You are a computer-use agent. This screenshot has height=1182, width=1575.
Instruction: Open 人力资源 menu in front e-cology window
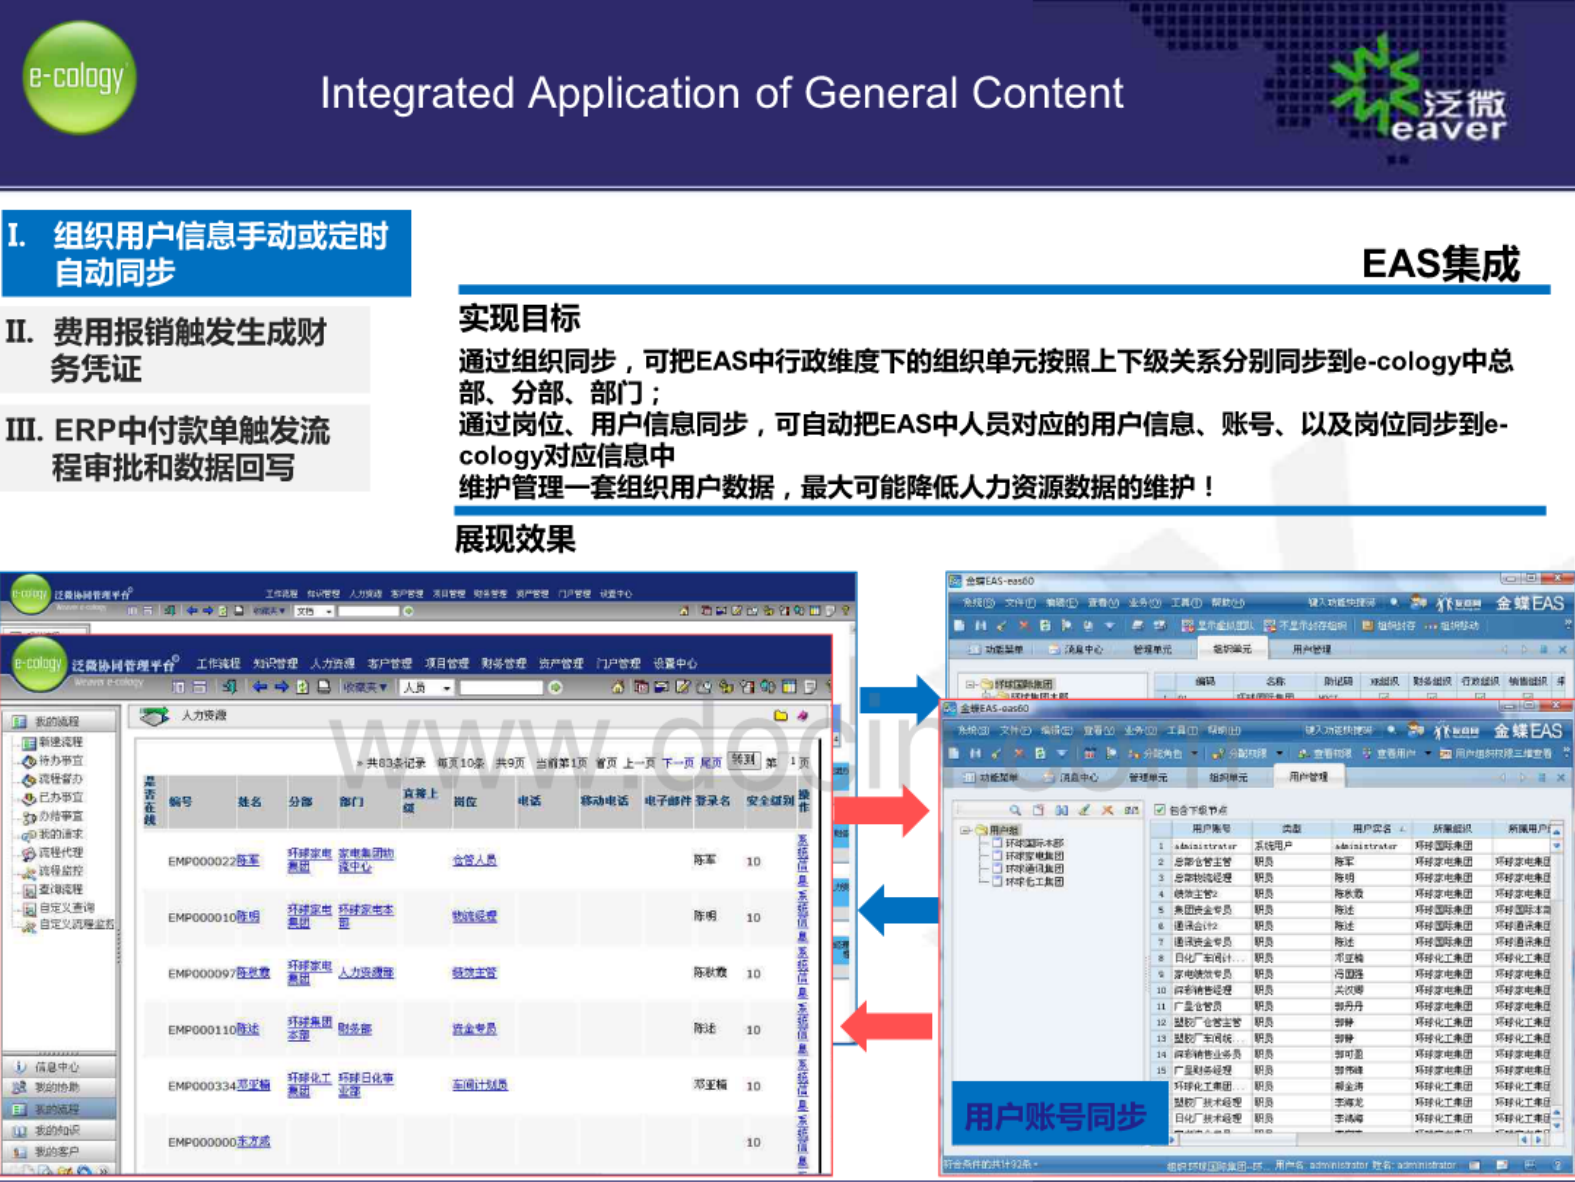pos(332,663)
